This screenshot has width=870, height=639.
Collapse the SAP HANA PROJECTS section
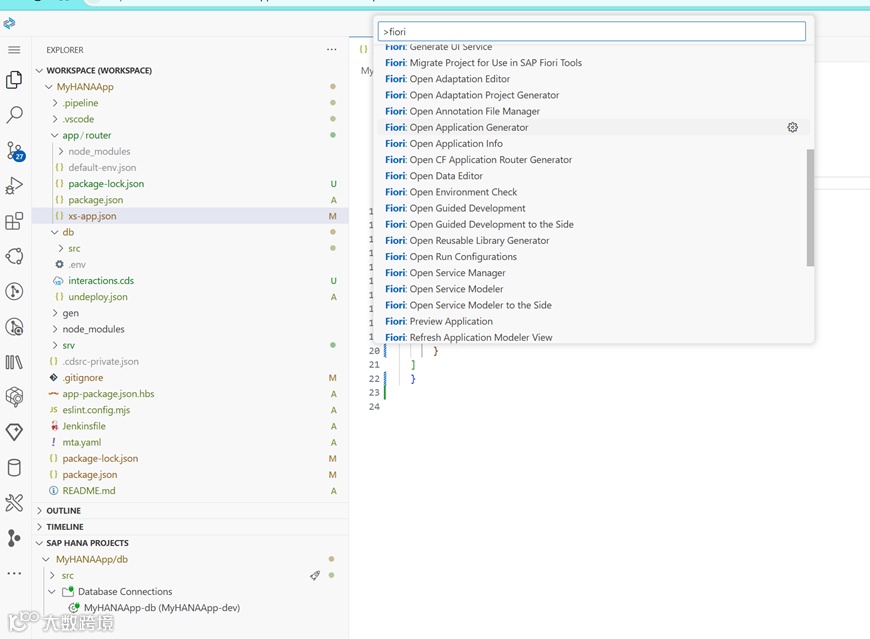coord(39,543)
